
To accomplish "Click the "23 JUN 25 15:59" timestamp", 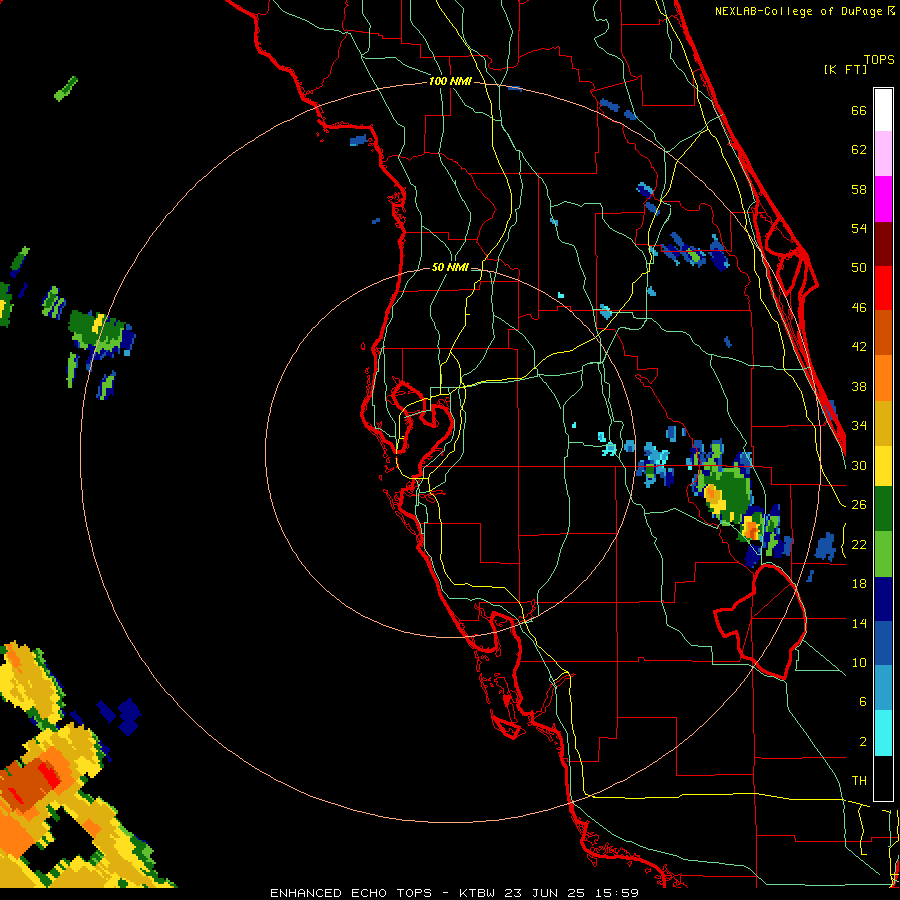I will click(572, 893).
